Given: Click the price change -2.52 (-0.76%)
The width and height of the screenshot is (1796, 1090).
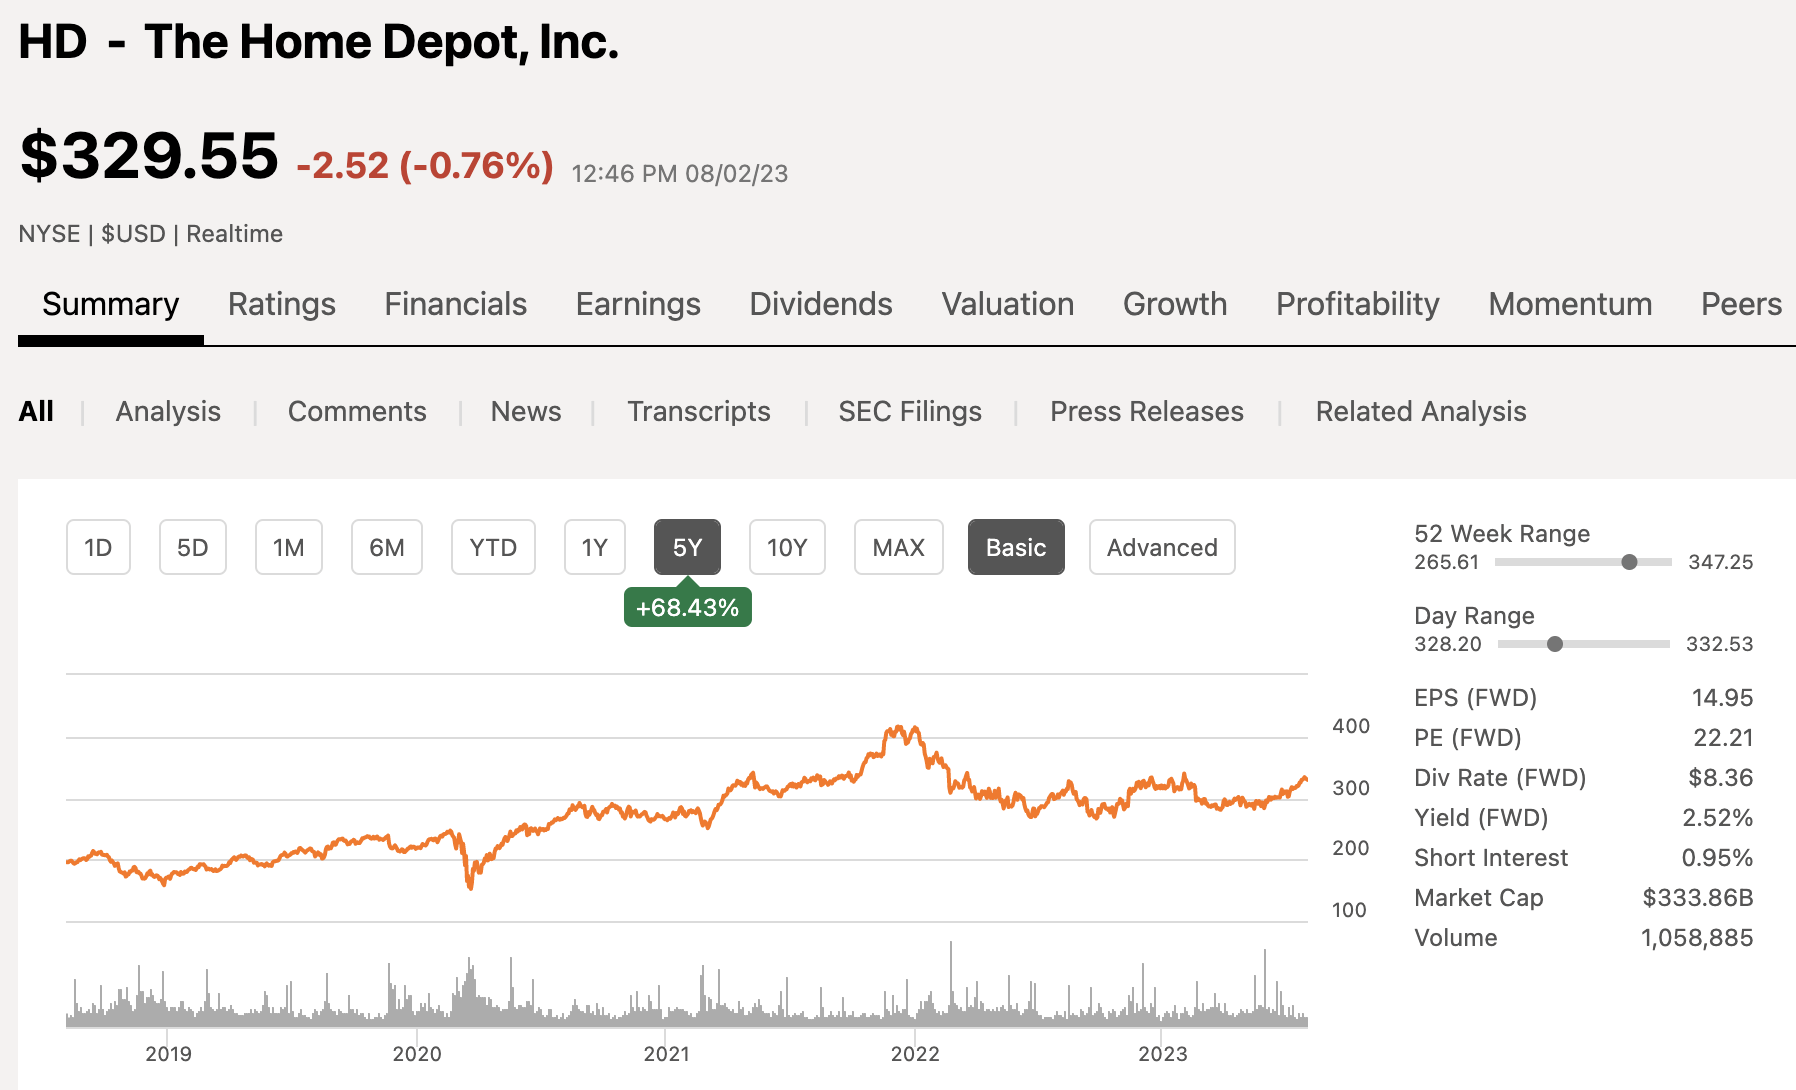Looking at the screenshot, I should click(x=425, y=165).
